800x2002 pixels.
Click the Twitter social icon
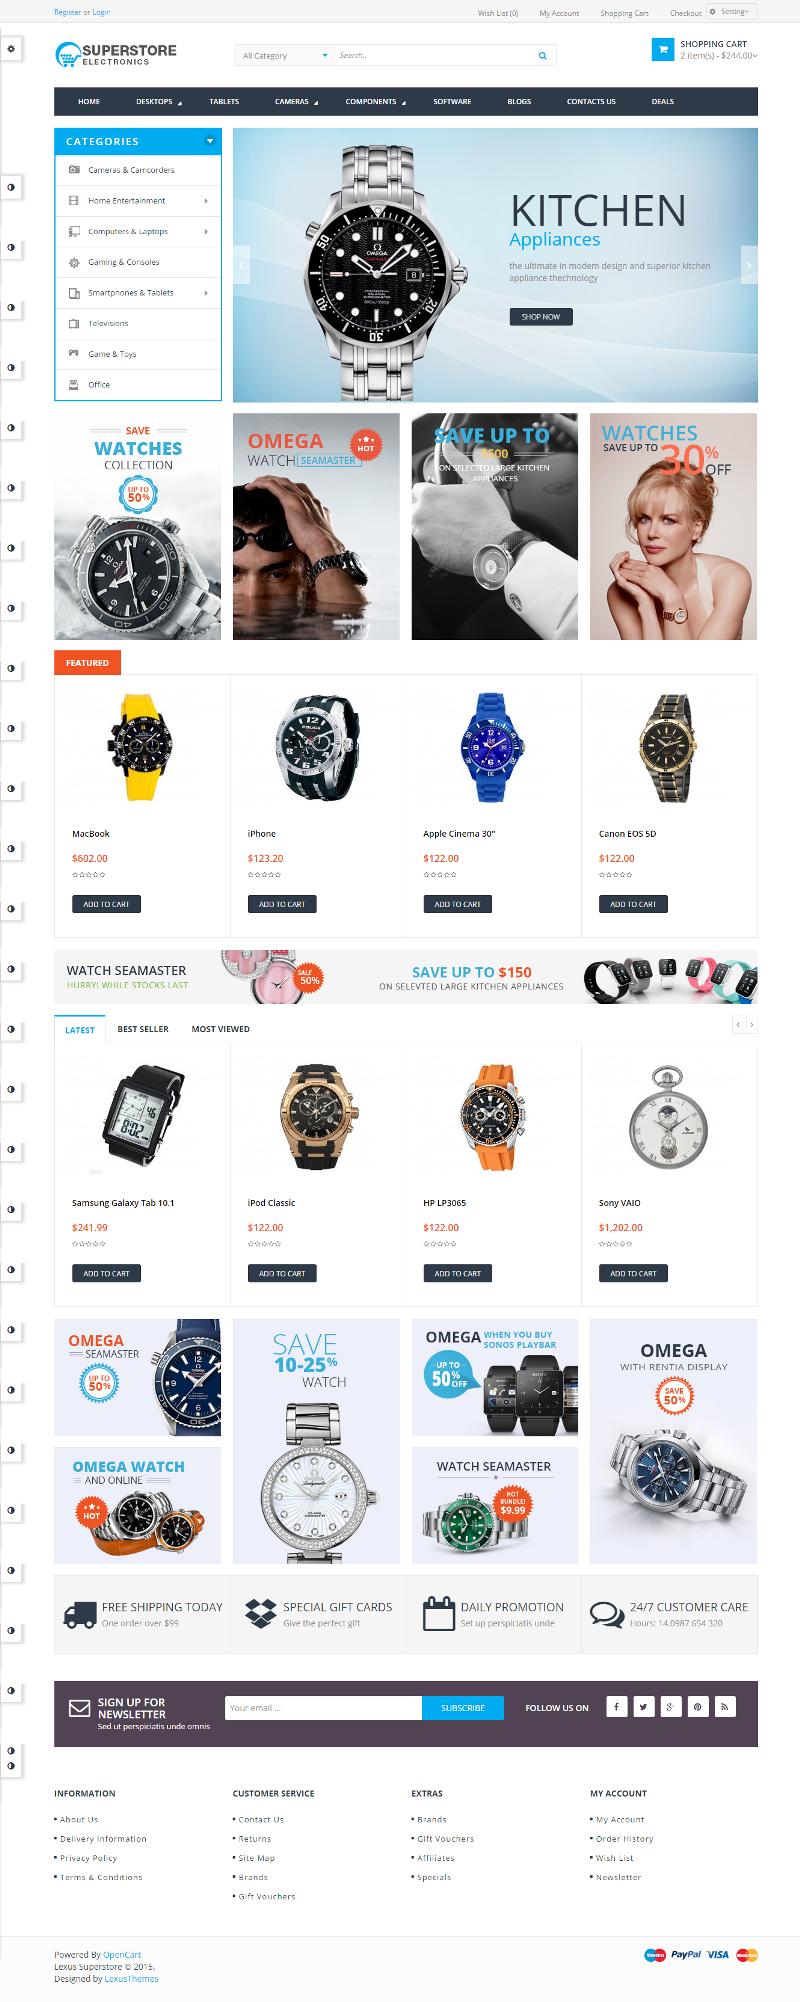[x=643, y=1707]
